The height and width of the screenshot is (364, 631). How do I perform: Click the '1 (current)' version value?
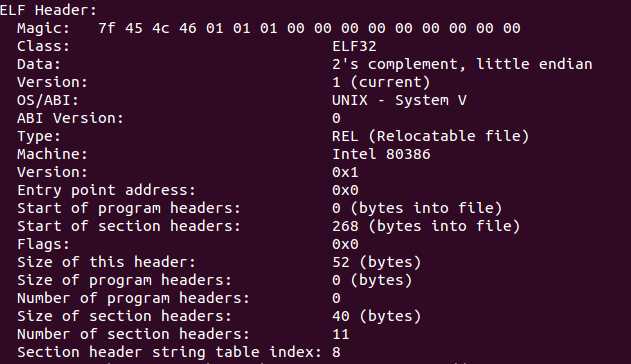[x=381, y=82]
